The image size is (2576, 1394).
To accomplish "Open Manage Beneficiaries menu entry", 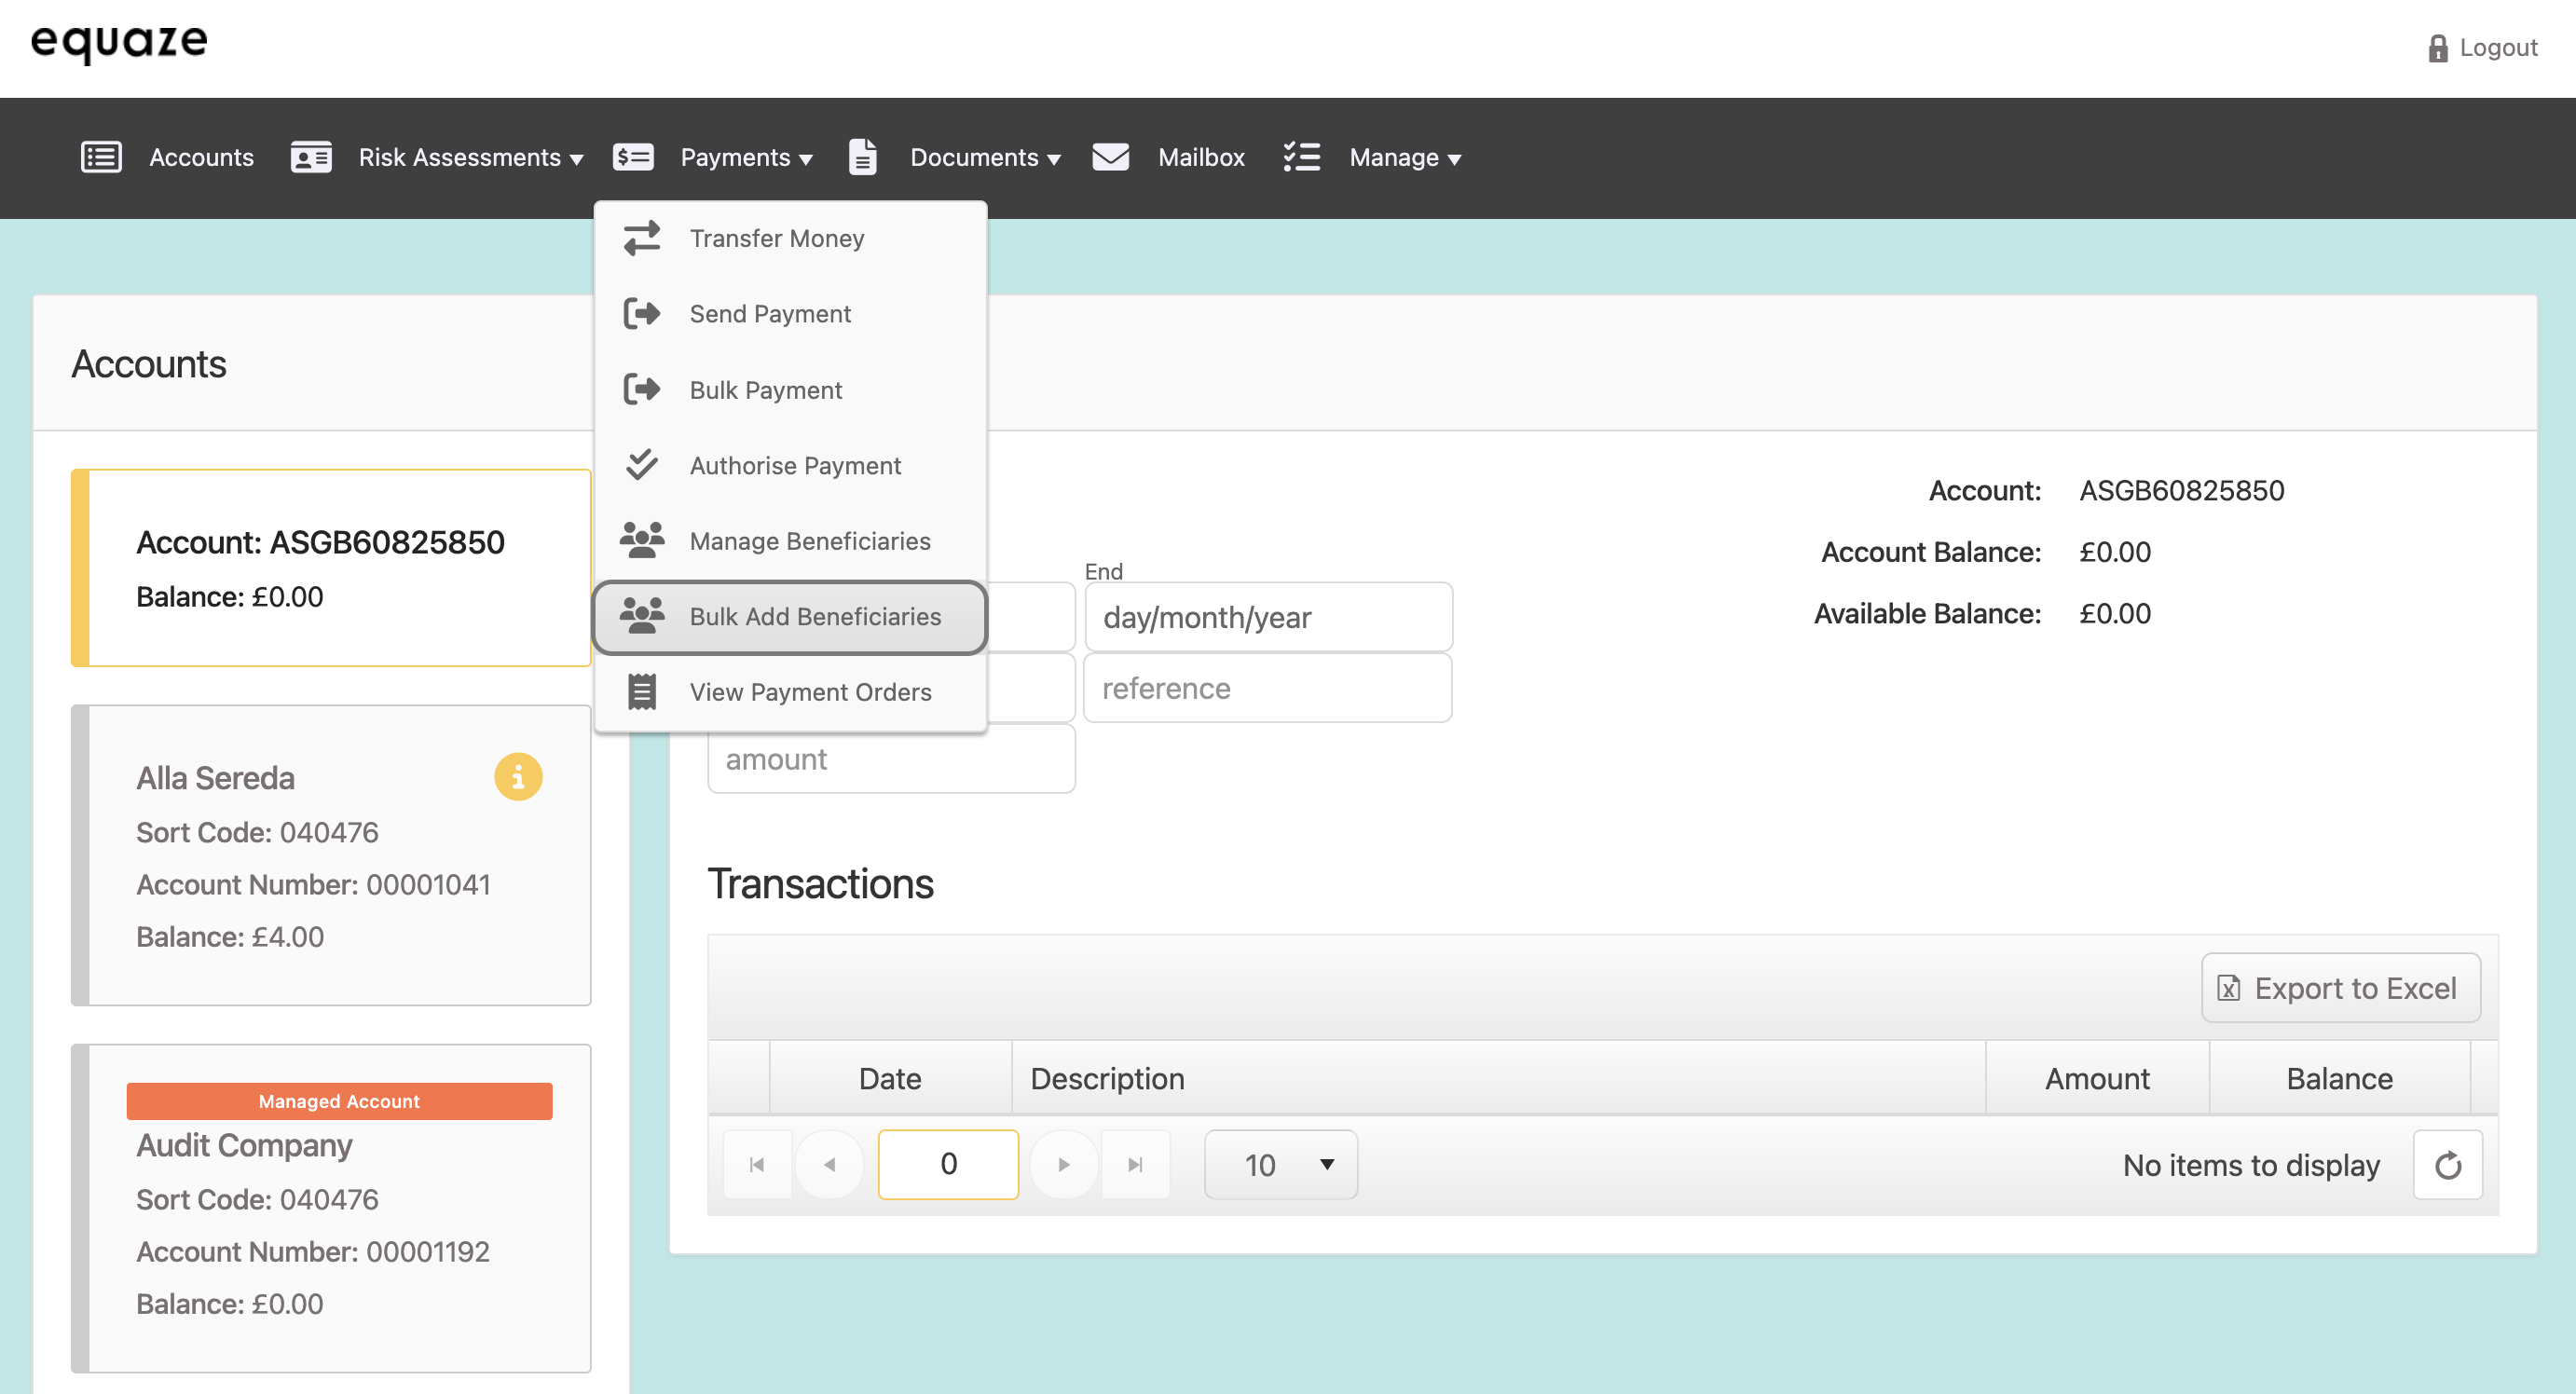I will 809,541.
